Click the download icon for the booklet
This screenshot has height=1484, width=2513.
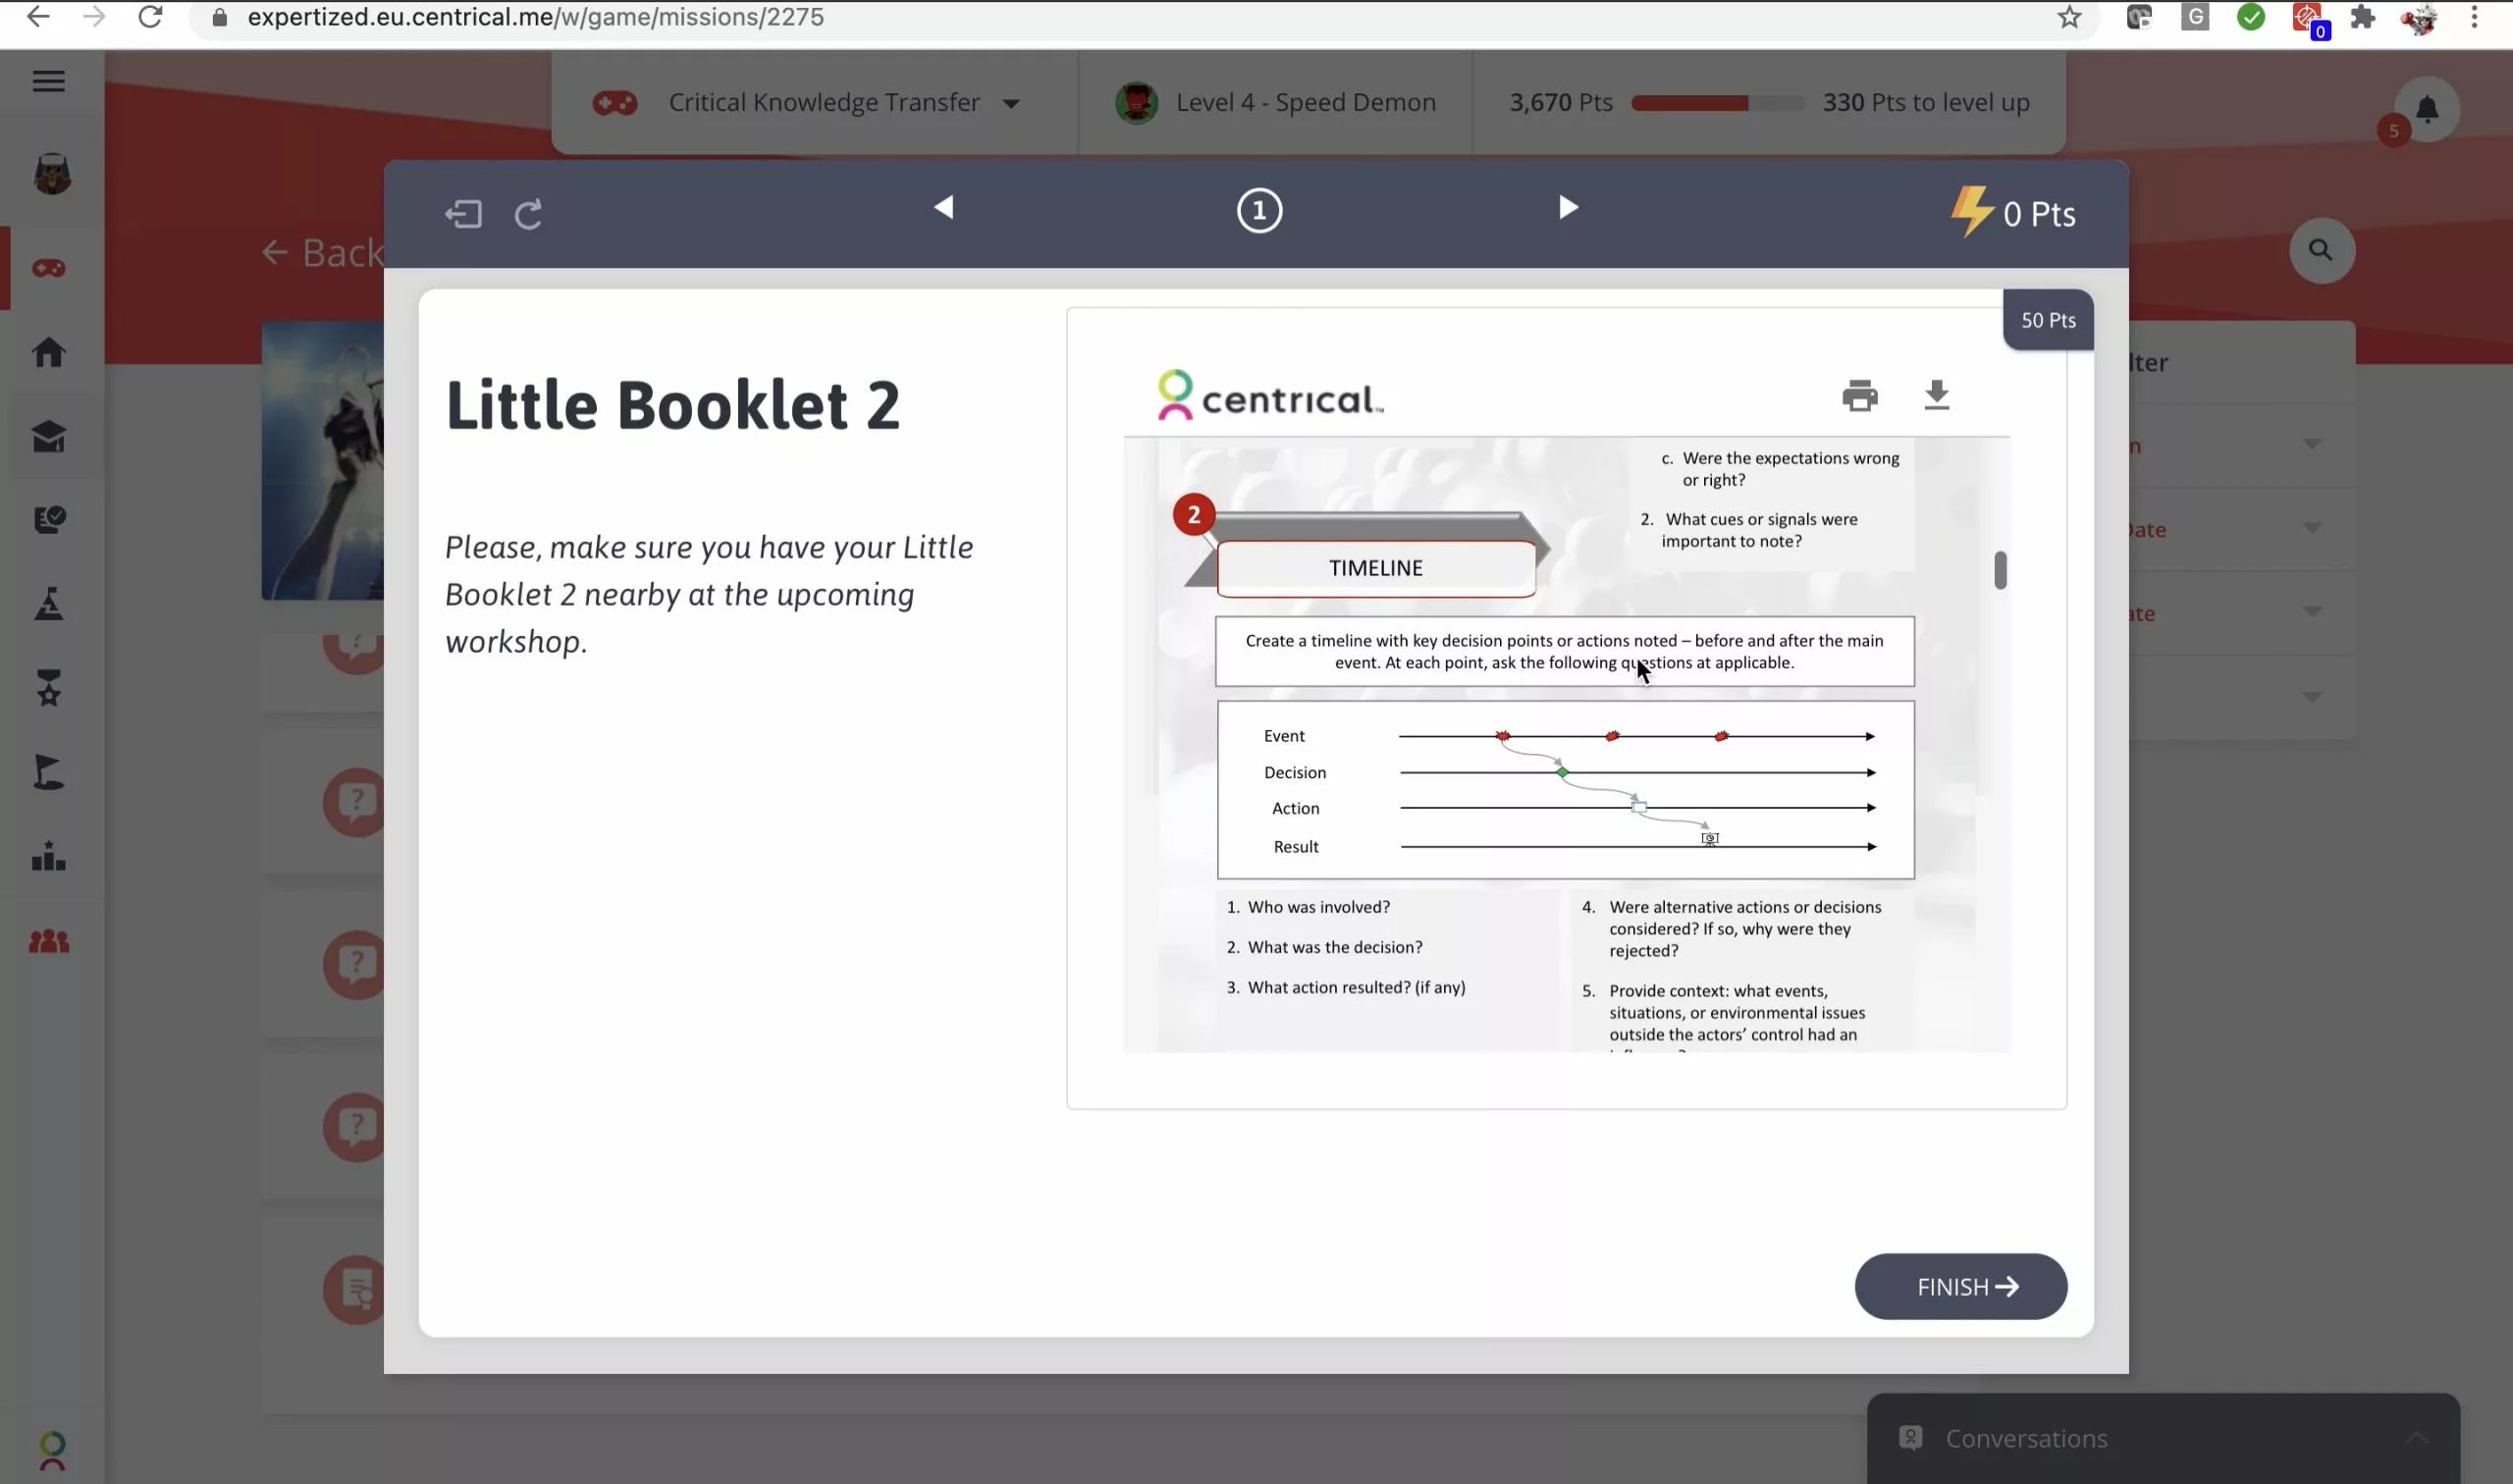[x=1938, y=396]
